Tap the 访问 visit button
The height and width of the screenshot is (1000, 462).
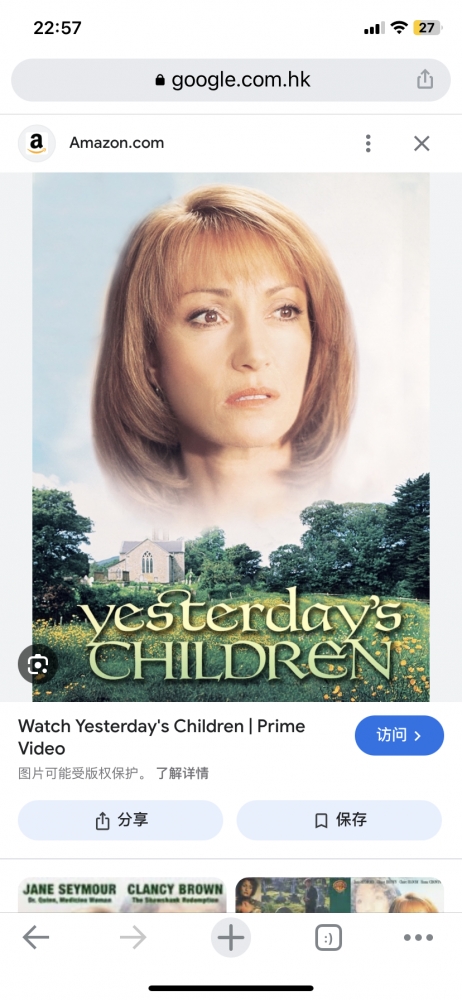coord(399,735)
